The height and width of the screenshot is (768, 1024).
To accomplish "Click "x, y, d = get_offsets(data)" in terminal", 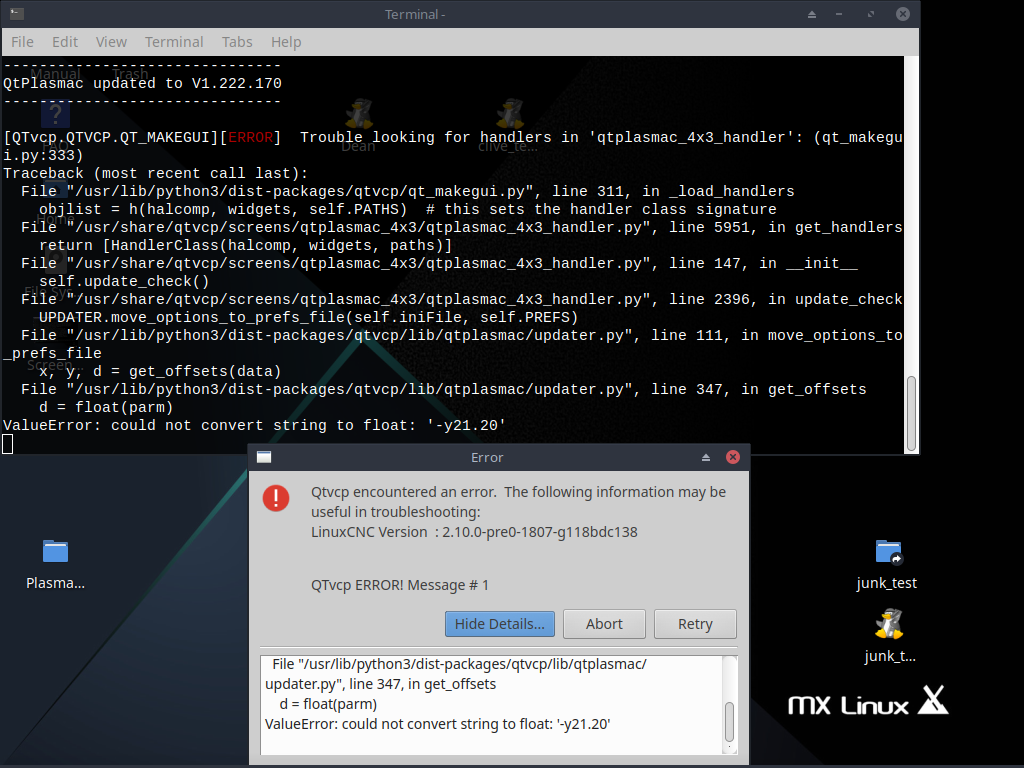I will [x=160, y=372].
